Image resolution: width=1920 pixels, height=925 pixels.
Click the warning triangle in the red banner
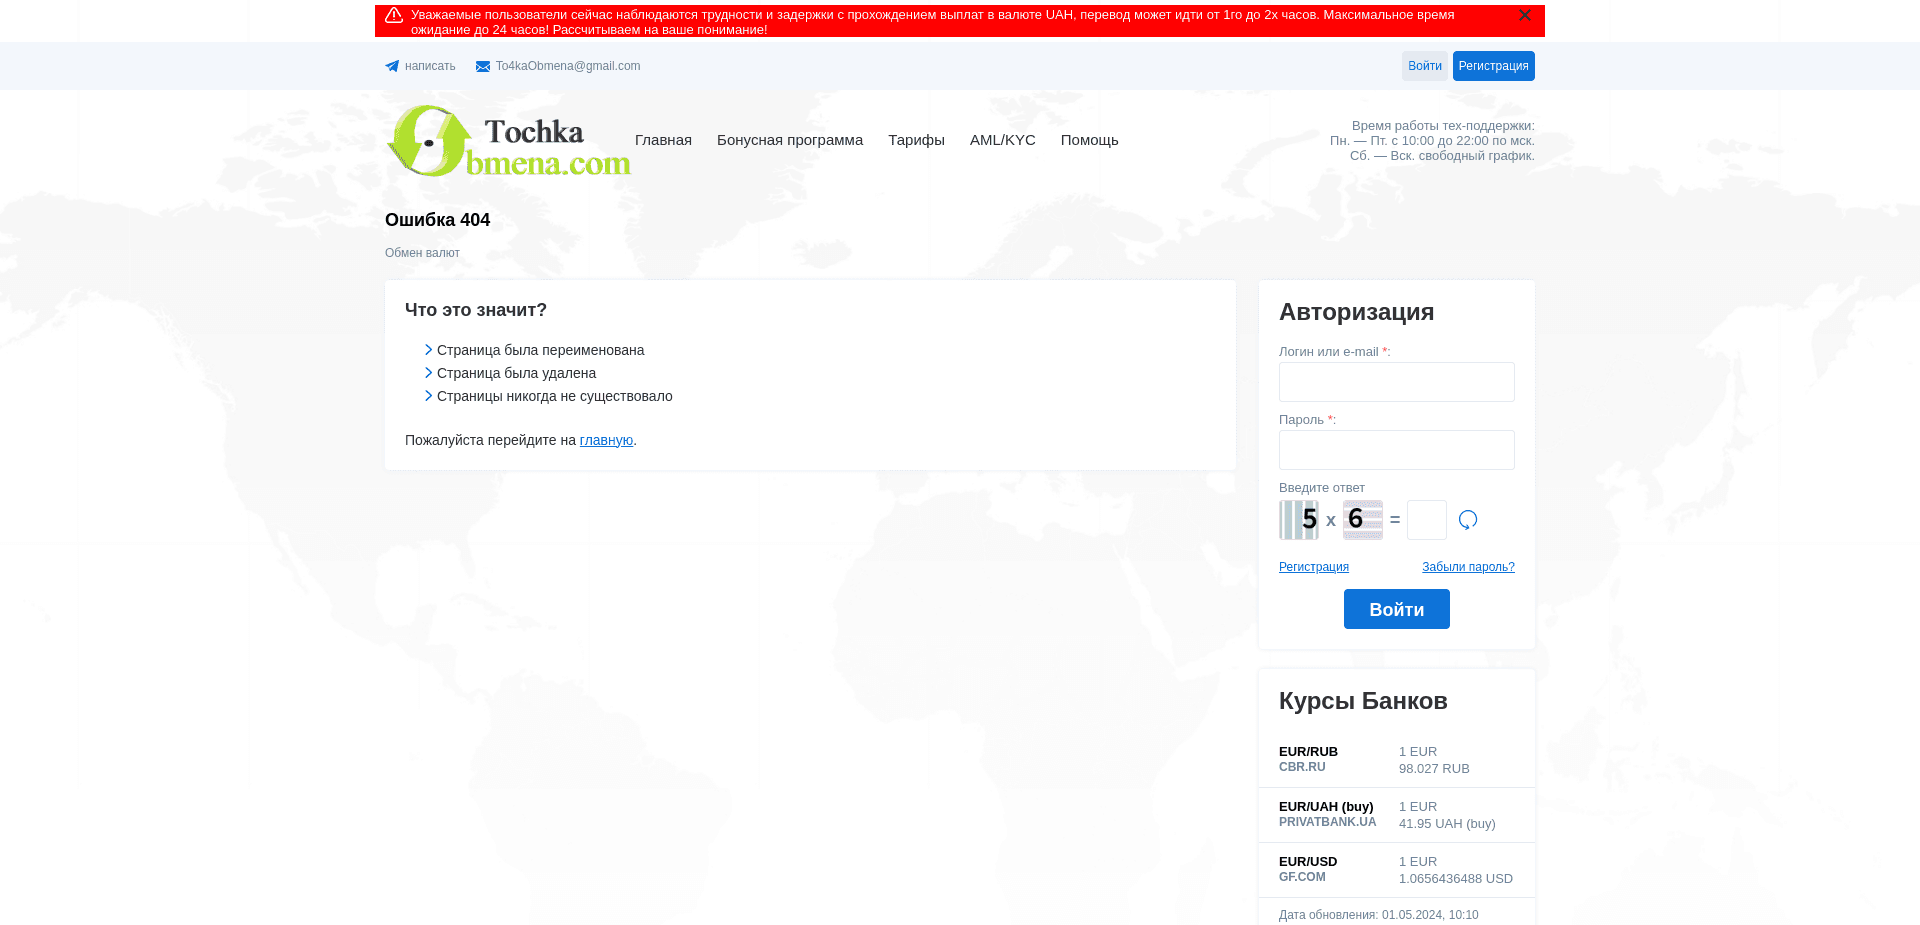coord(394,15)
